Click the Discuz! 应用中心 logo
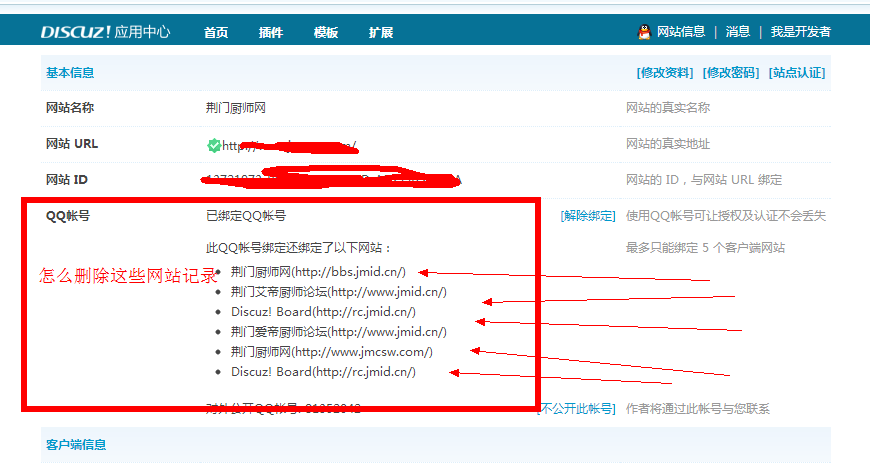 click(x=105, y=32)
